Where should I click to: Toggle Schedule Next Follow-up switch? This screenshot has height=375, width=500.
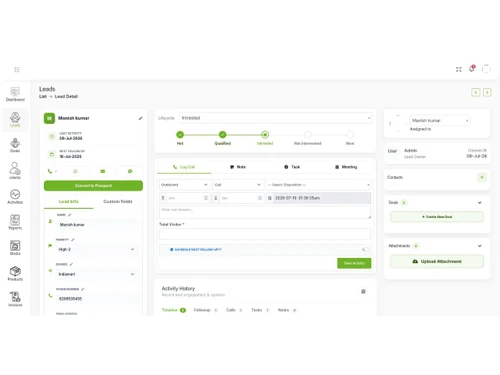[x=365, y=249]
